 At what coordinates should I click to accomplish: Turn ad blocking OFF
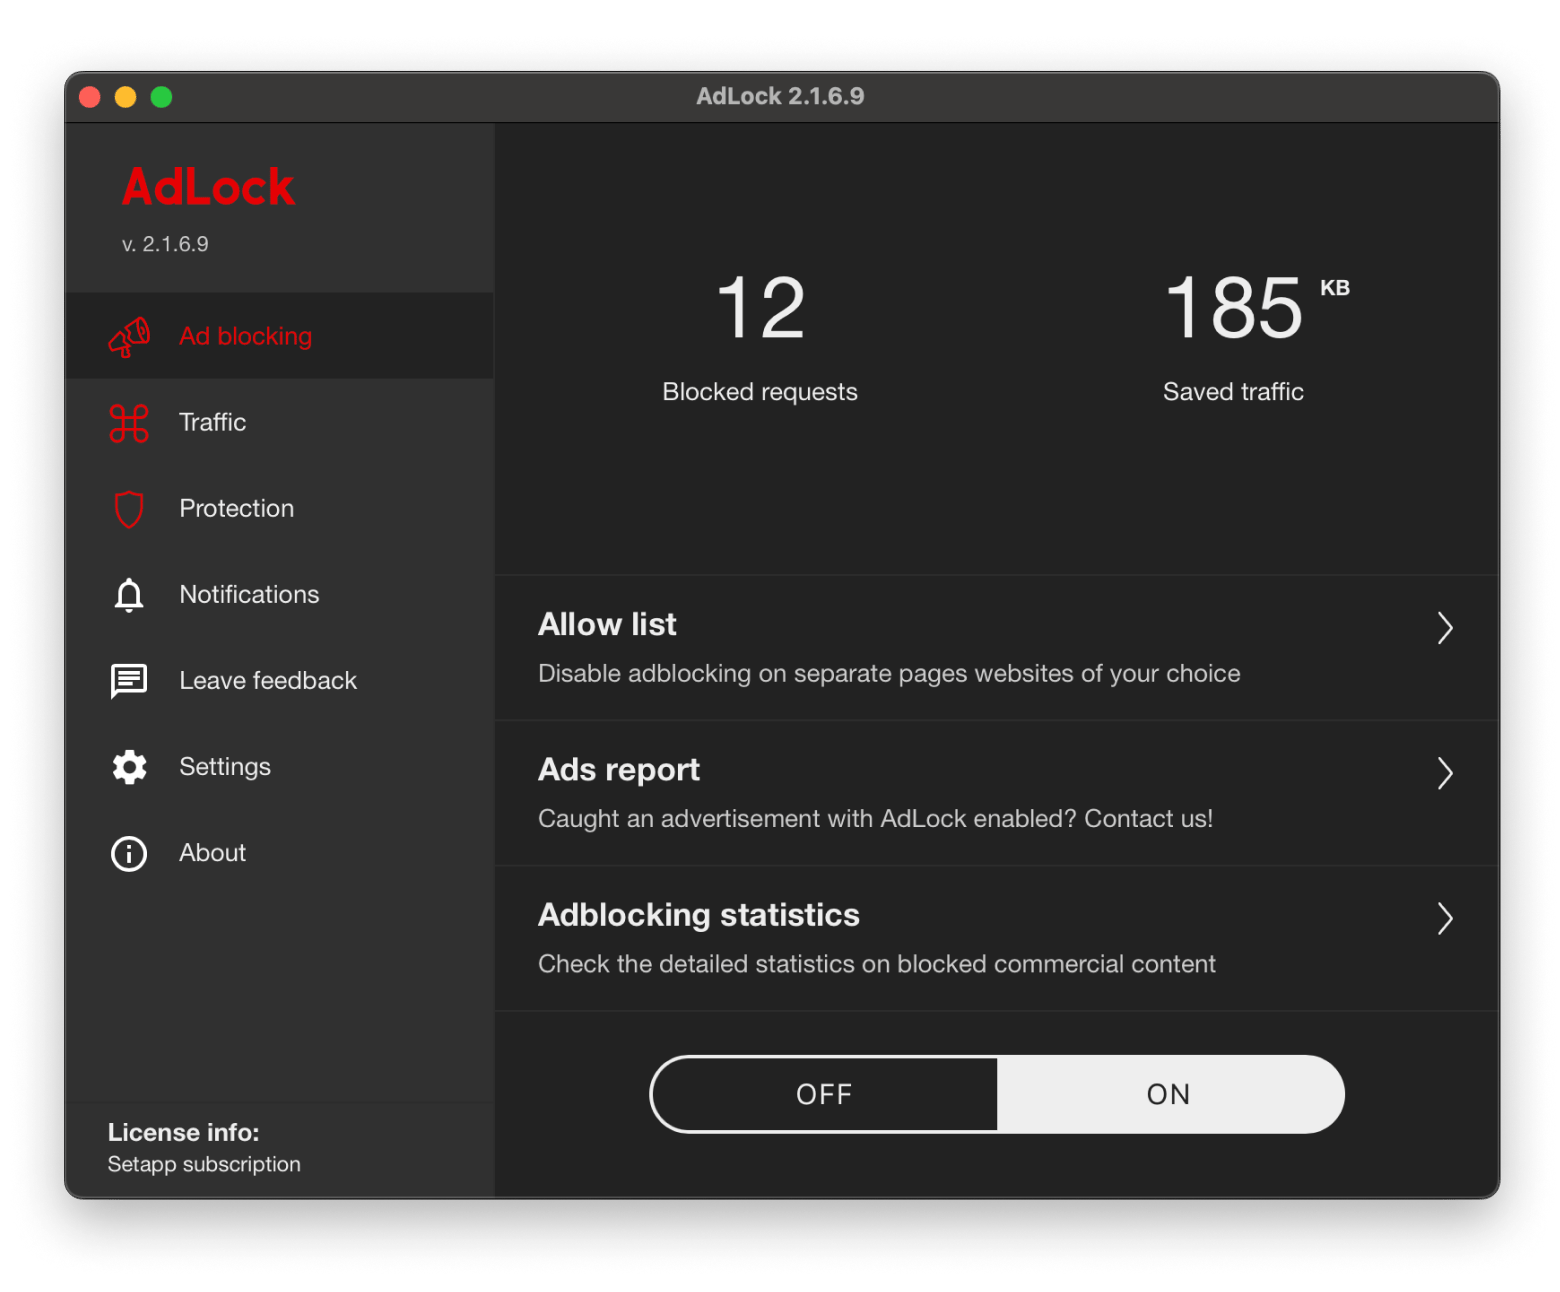pyautogui.click(x=824, y=1094)
